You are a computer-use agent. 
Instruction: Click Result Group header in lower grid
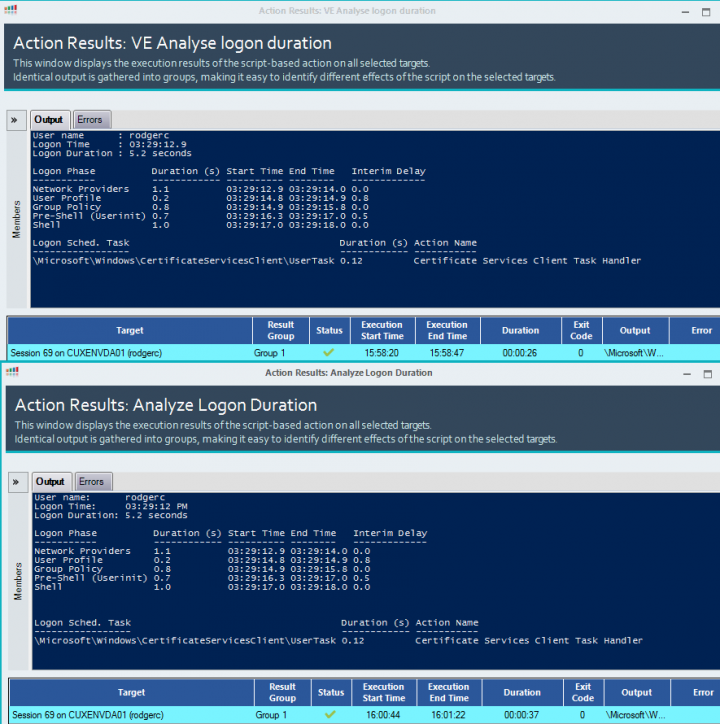click(x=282, y=692)
